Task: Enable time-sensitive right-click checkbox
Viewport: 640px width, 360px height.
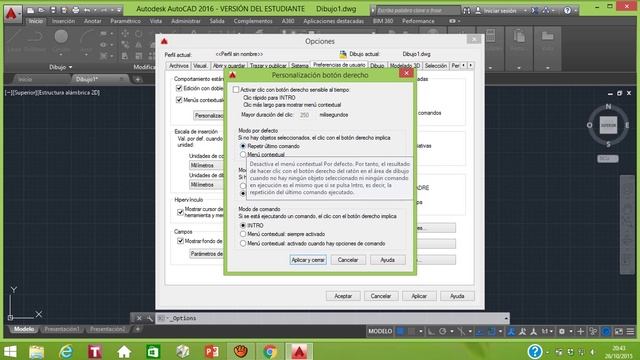Action: coord(236,89)
